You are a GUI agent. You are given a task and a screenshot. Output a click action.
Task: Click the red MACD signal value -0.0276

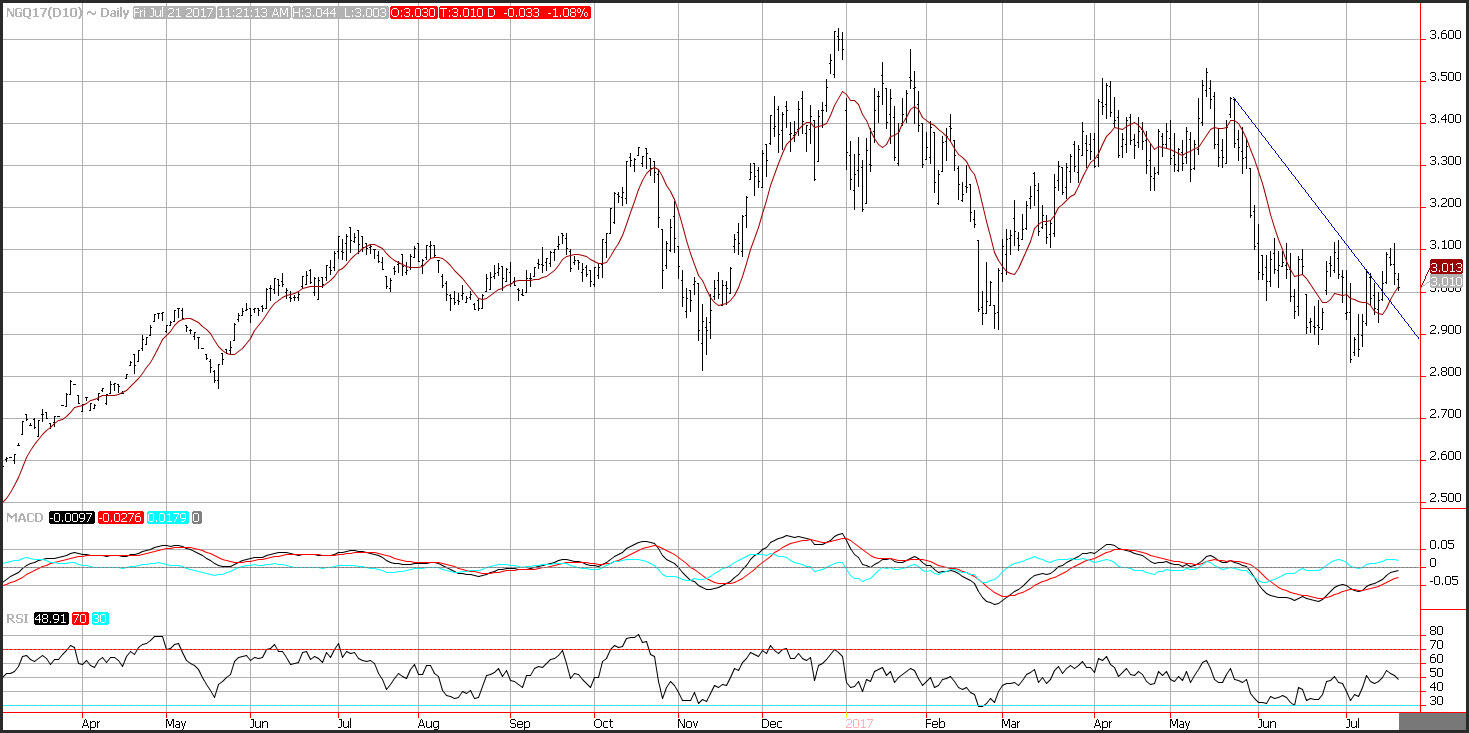(120, 517)
